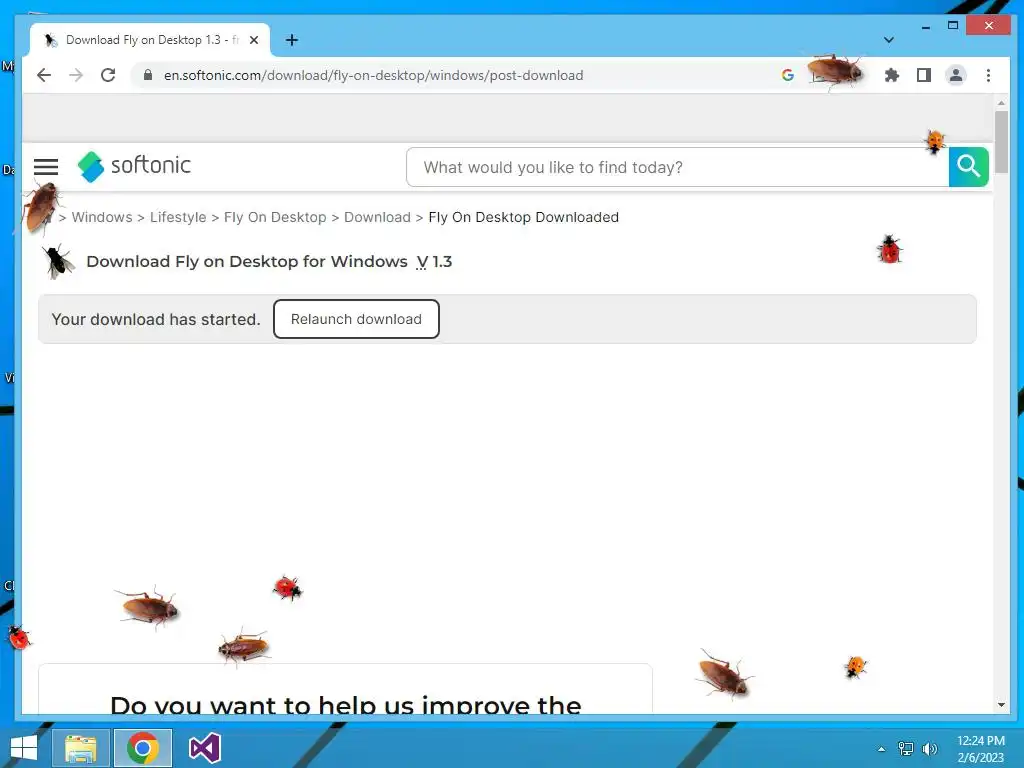Open the Windows breadcrumb link

tap(102, 217)
